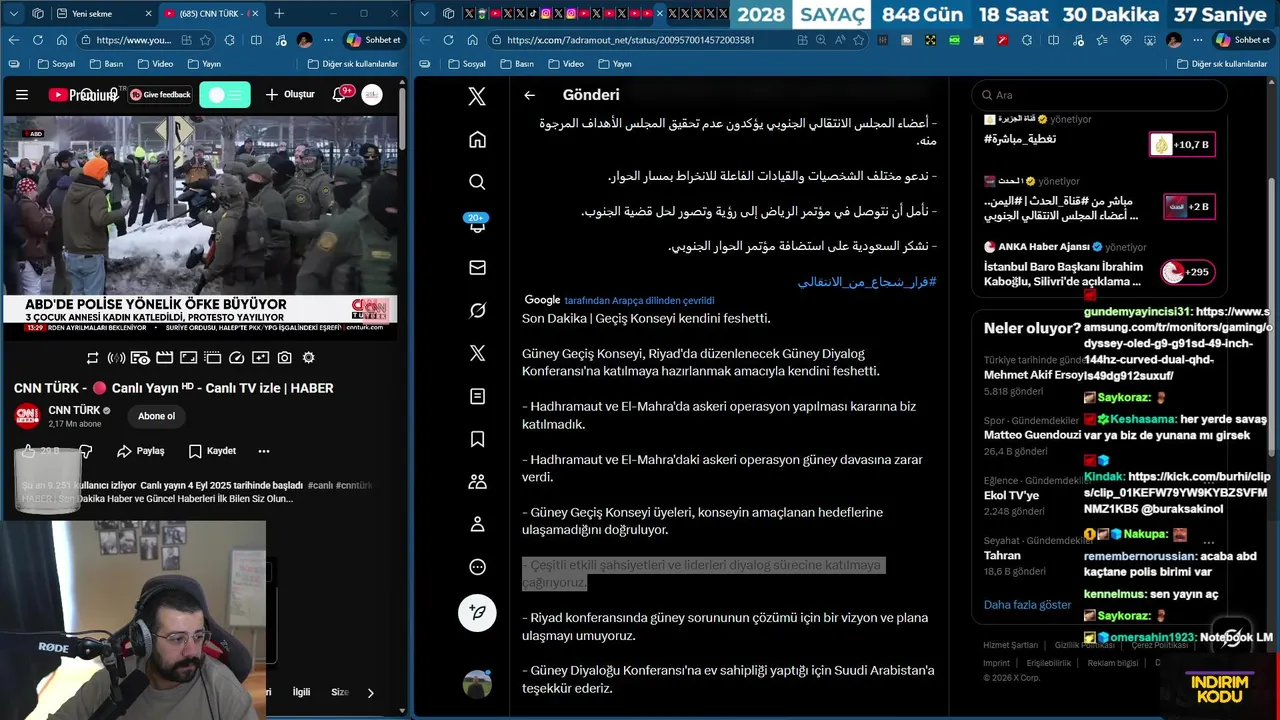Click the clapperboard icon under the video
This screenshot has height=720, width=1280.
click(x=164, y=358)
